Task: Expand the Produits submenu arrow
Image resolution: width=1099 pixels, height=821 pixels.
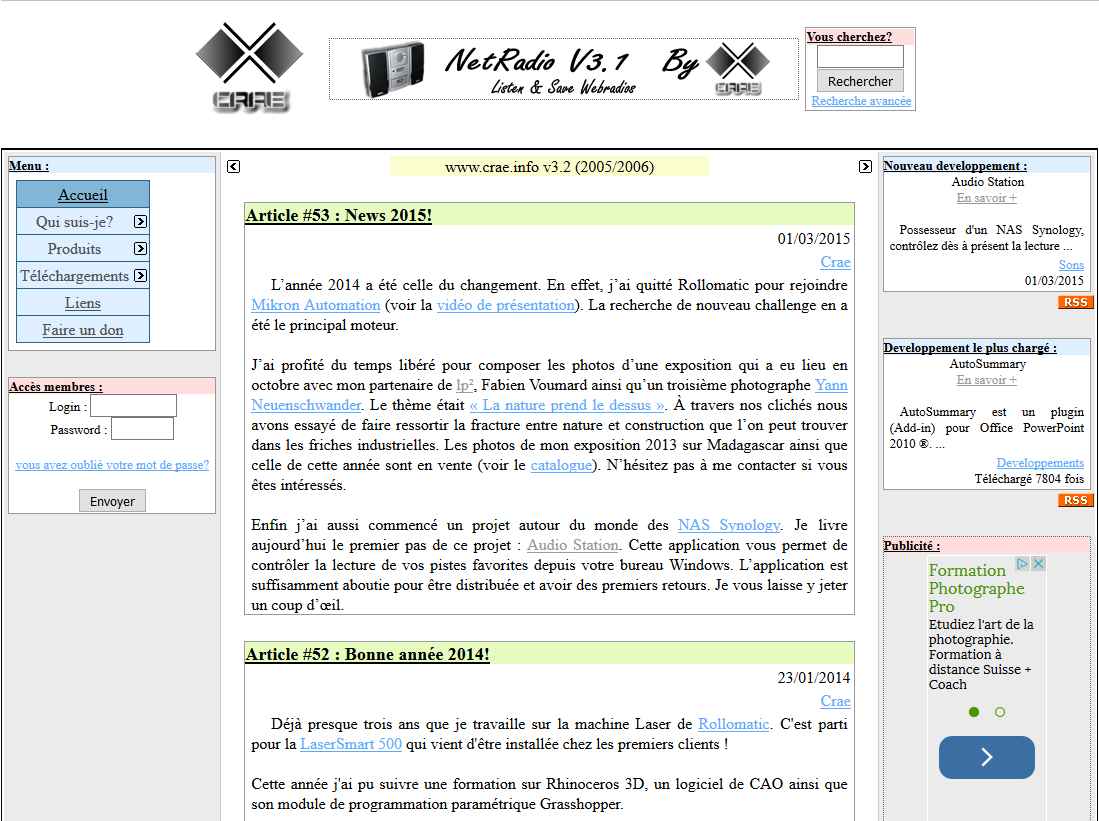Action: coord(140,248)
